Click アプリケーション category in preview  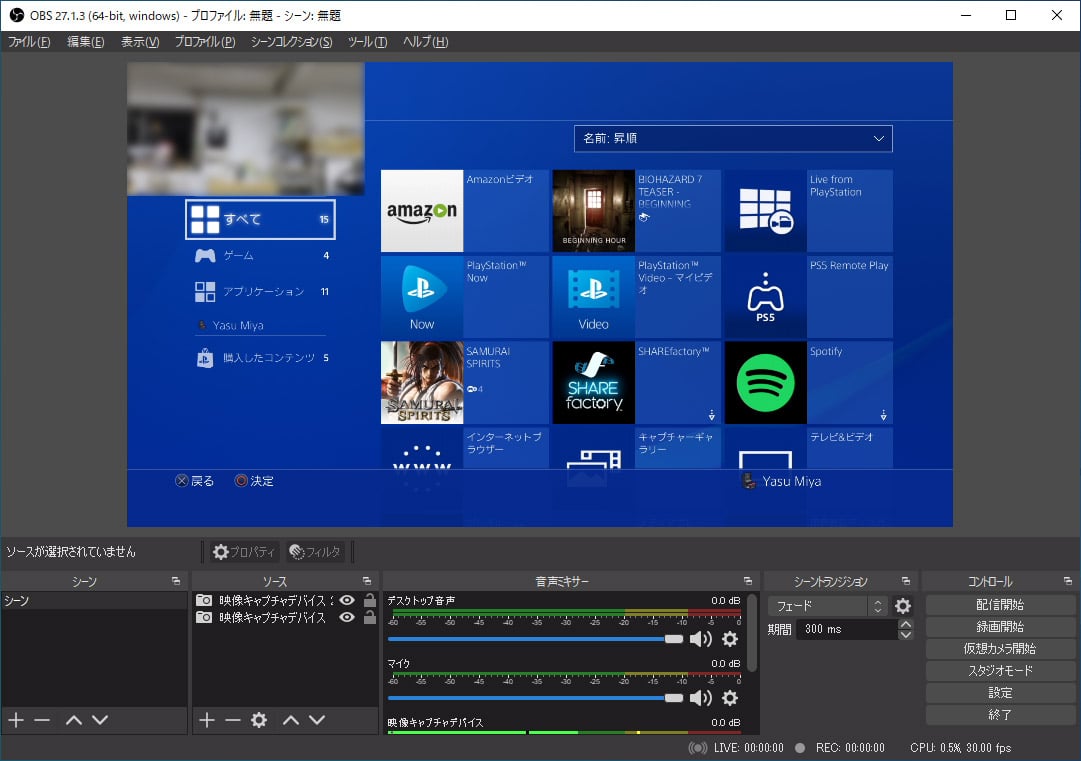point(262,292)
